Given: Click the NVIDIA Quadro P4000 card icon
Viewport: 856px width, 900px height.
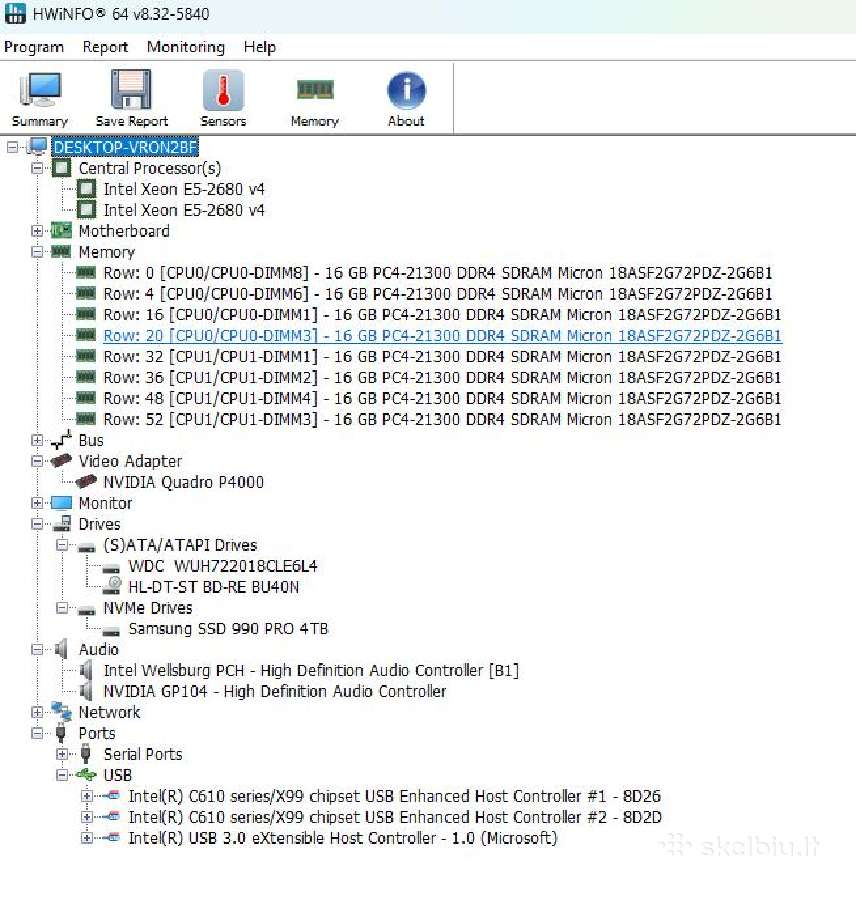Looking at the screenshot, I should click(x=86, y=482).
